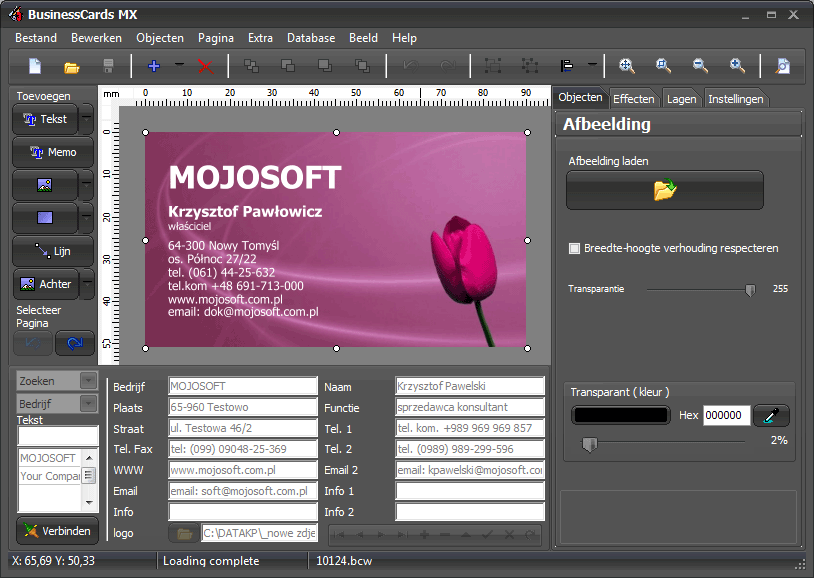The height and width of the screenshot is (578, 814).
Task: Open the Database menu
Action: pyautogui.click(x=311, y=38)
